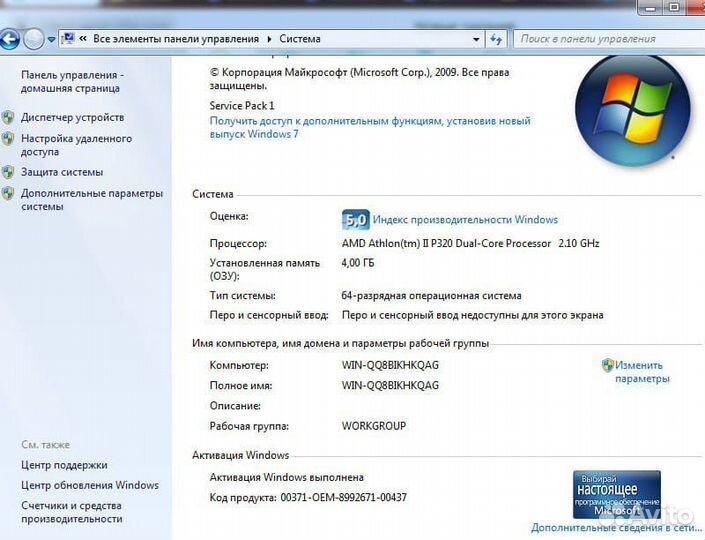Click computer name 'WIN-QQ8BIKHKQAG' next to 'Компьютер:'
Viewport: 705px width, 540px height.
click(390, 365)
